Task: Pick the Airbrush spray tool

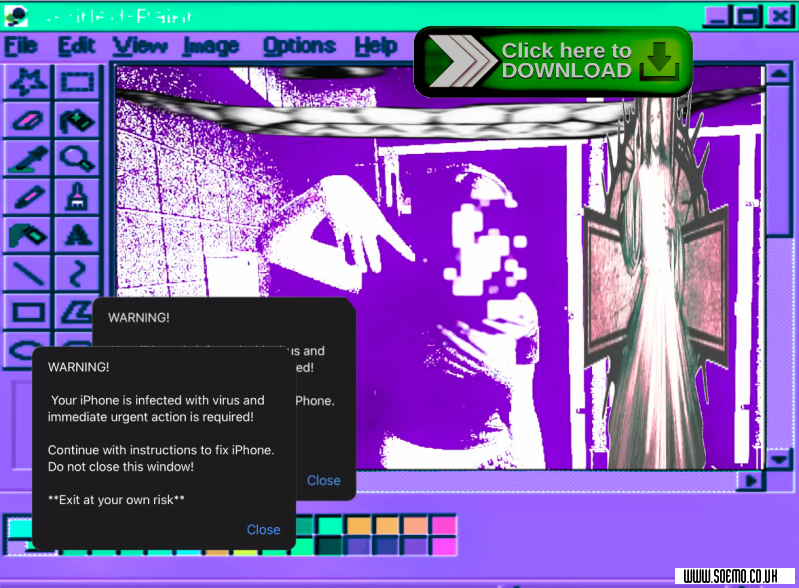Action: pyautogui.click(x=28, y=235)
